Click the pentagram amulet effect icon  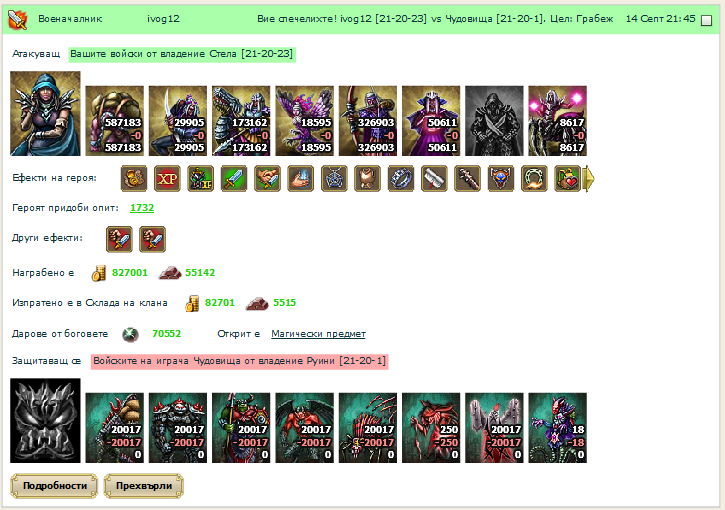pyautogui.click(x=334, y=178)
